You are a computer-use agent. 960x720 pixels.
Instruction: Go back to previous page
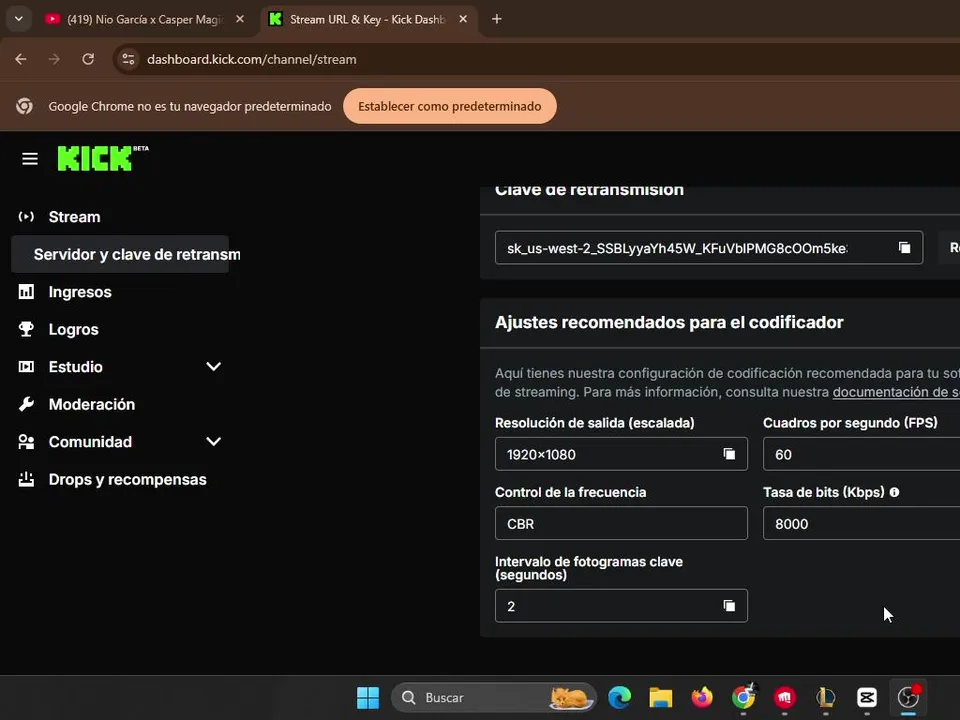pos(21,59)
